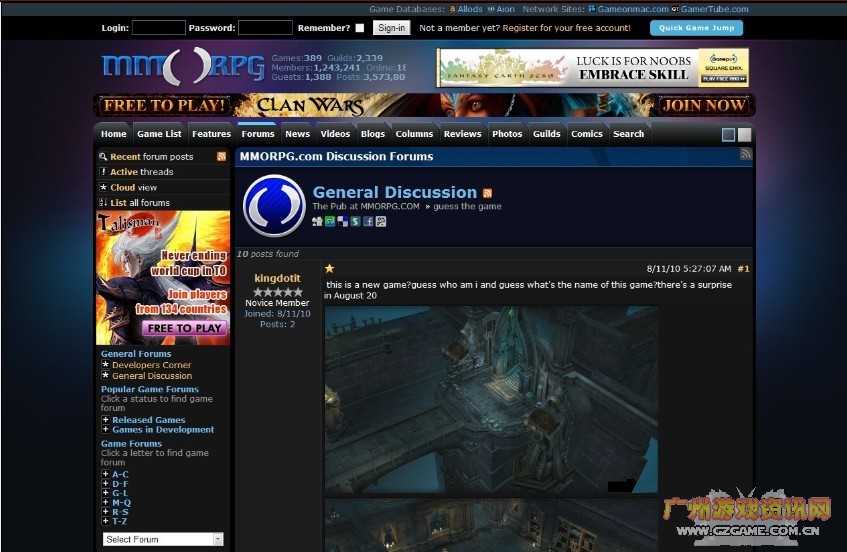Open The Pub at MMORPG.COM breadcrumb
Image resolution: width=847 pixels, height=552 pixels.
pyautogui.click(x=366, y=206)
